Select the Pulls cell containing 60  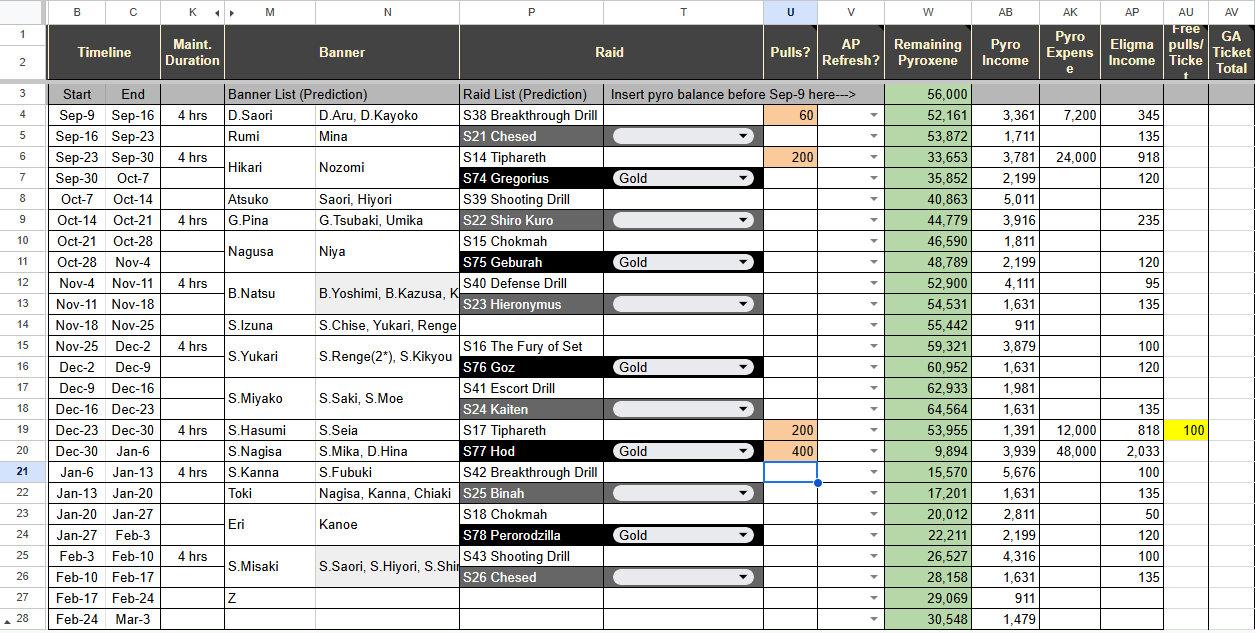pos(790,115)
